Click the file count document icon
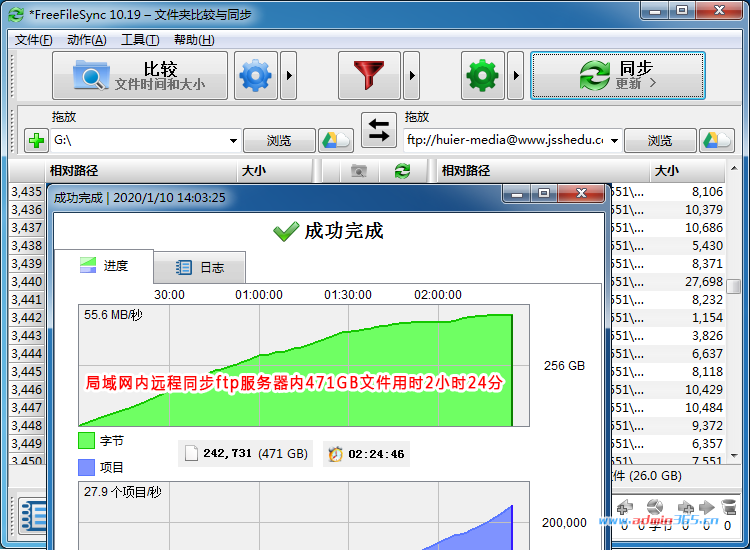The width and height of the screenshot is (750, 550). point(191,453)
